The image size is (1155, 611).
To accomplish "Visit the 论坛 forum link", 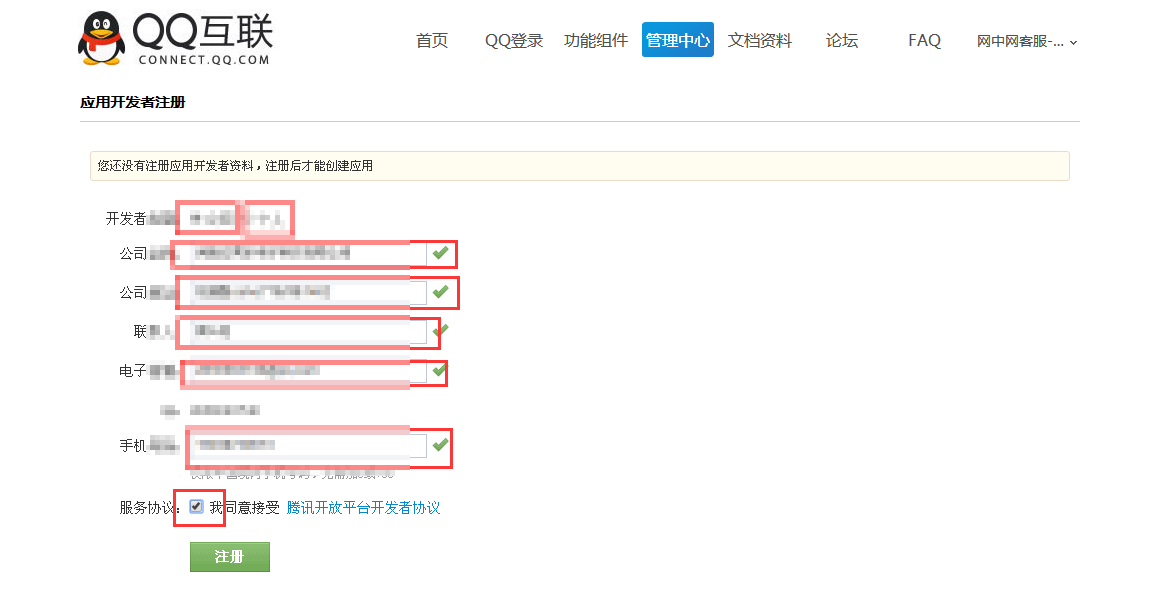I will pos(842,41).
